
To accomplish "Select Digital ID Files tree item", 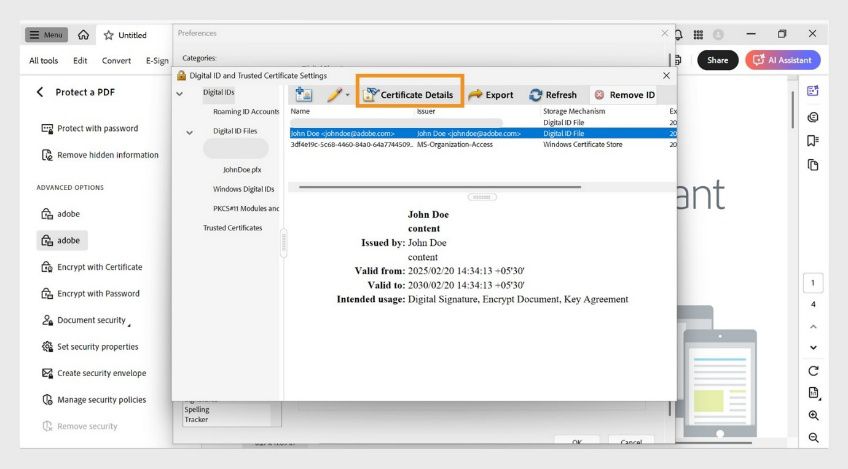I will (235, 131).
